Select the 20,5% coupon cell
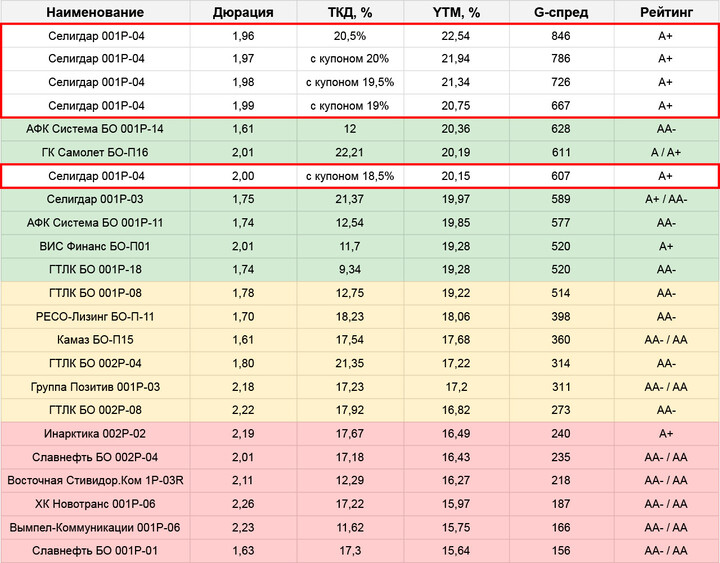 pyautogui.click(x=350, y=36)
